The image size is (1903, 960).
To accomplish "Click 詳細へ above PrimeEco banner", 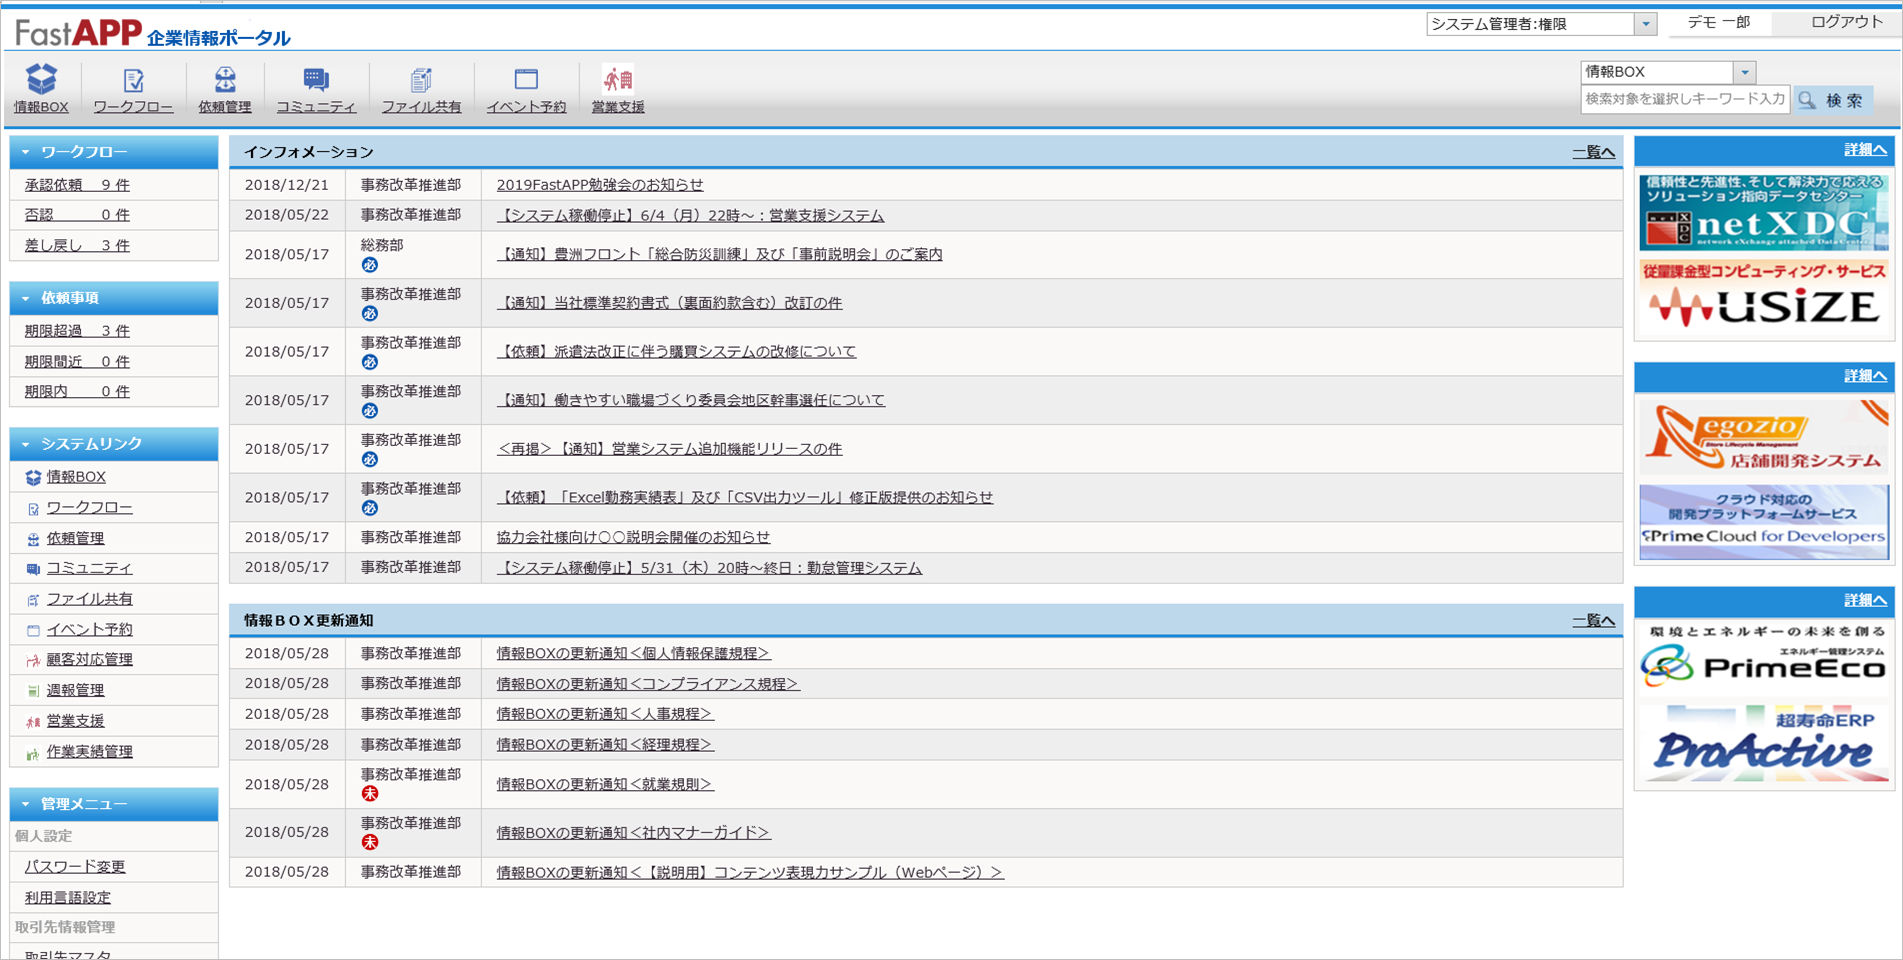I will point(1865,600).
